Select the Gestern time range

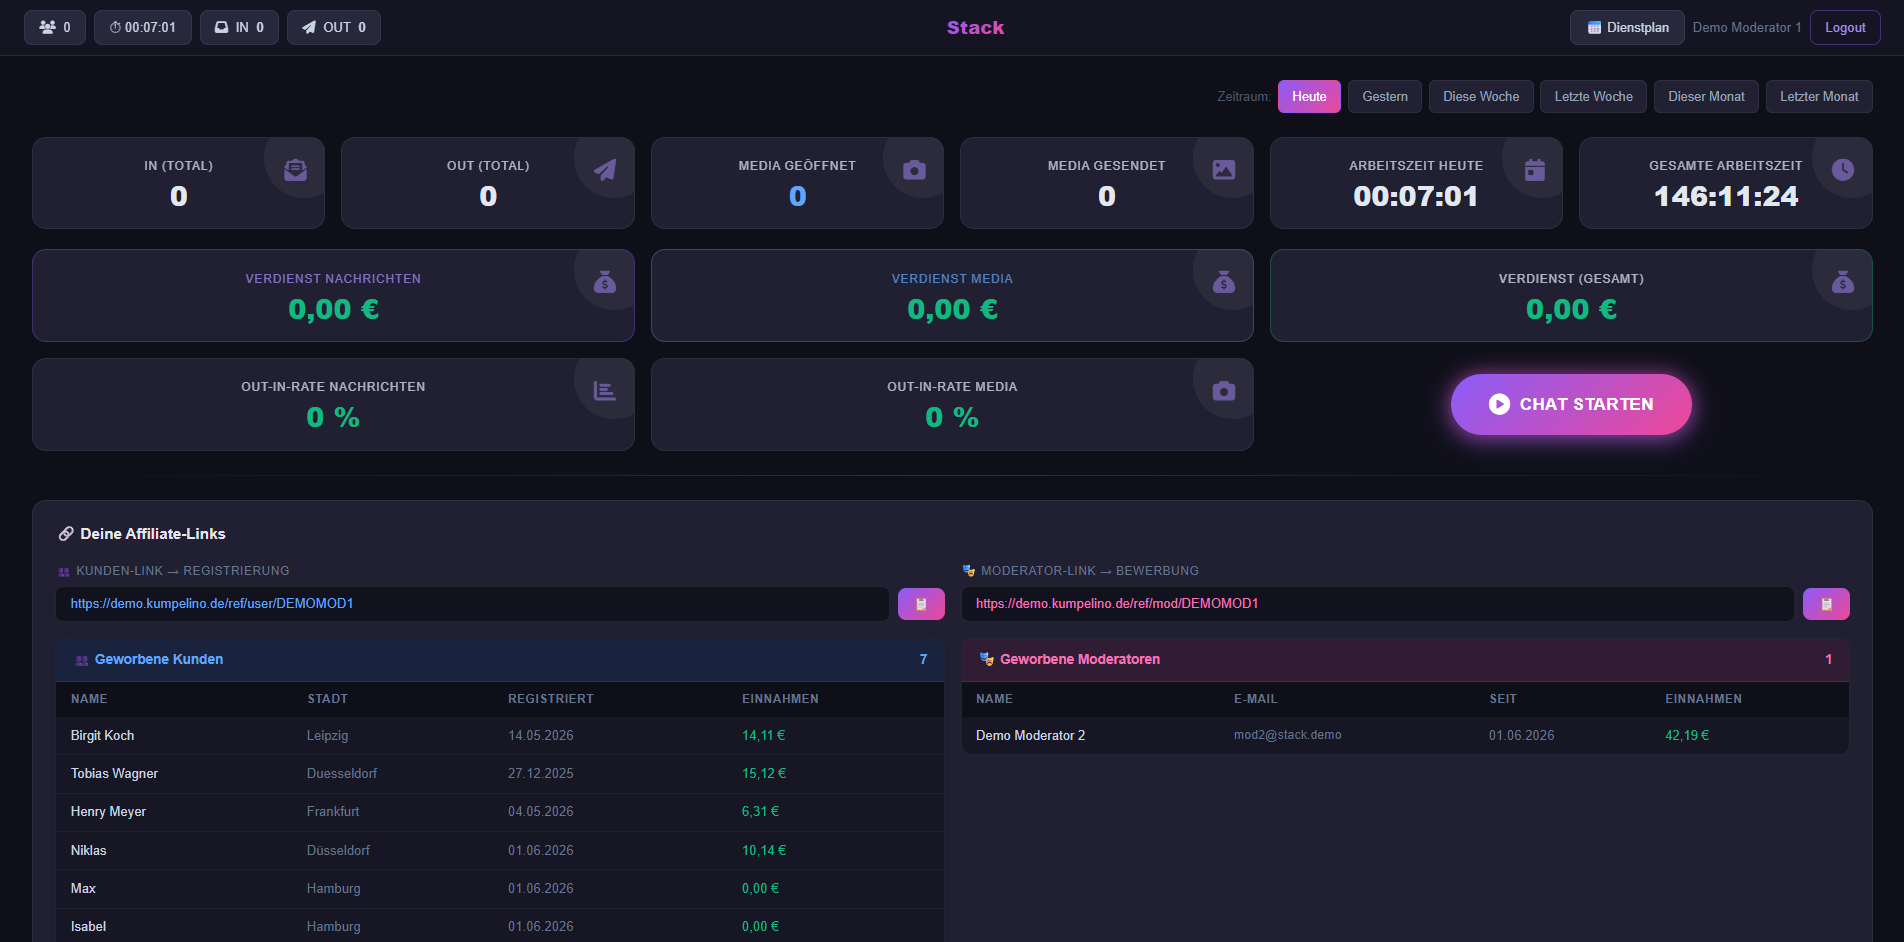[x=1385, y=96]
